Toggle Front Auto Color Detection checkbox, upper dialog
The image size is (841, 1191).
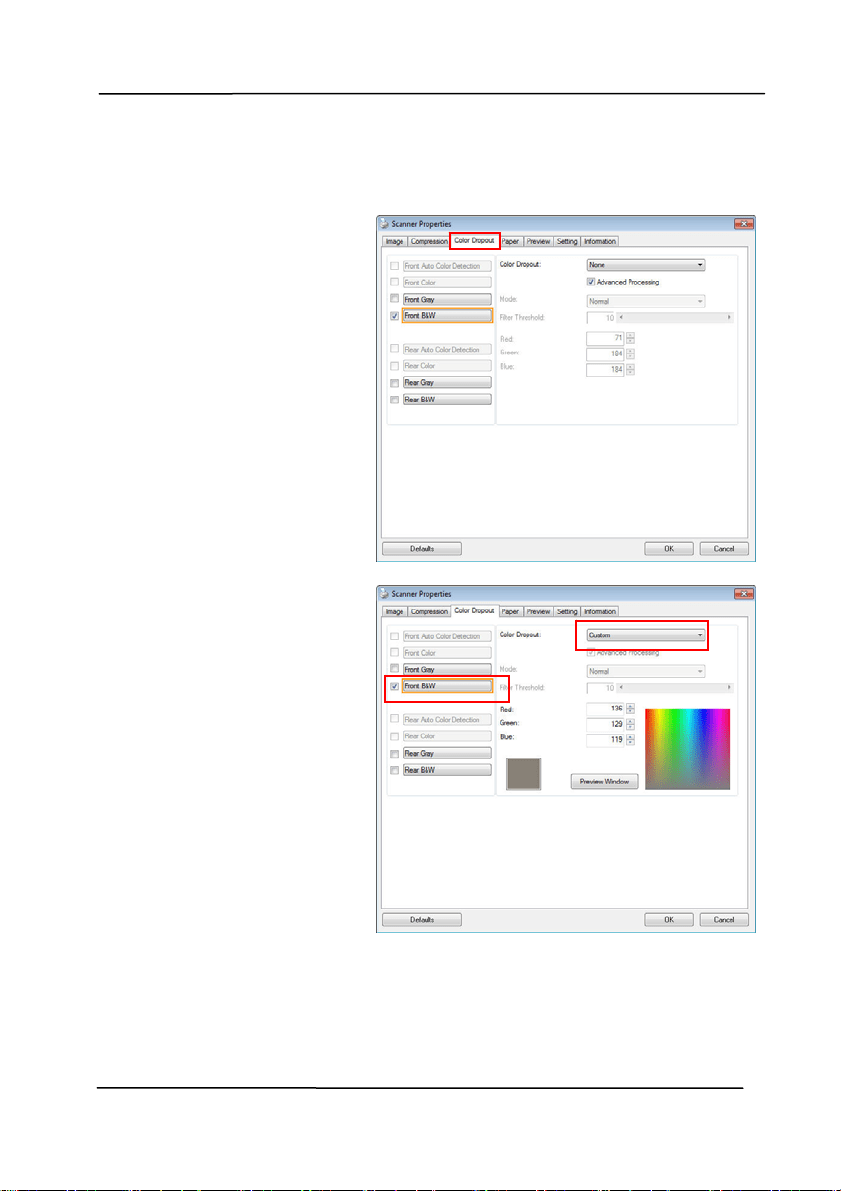tap(394, 266)
